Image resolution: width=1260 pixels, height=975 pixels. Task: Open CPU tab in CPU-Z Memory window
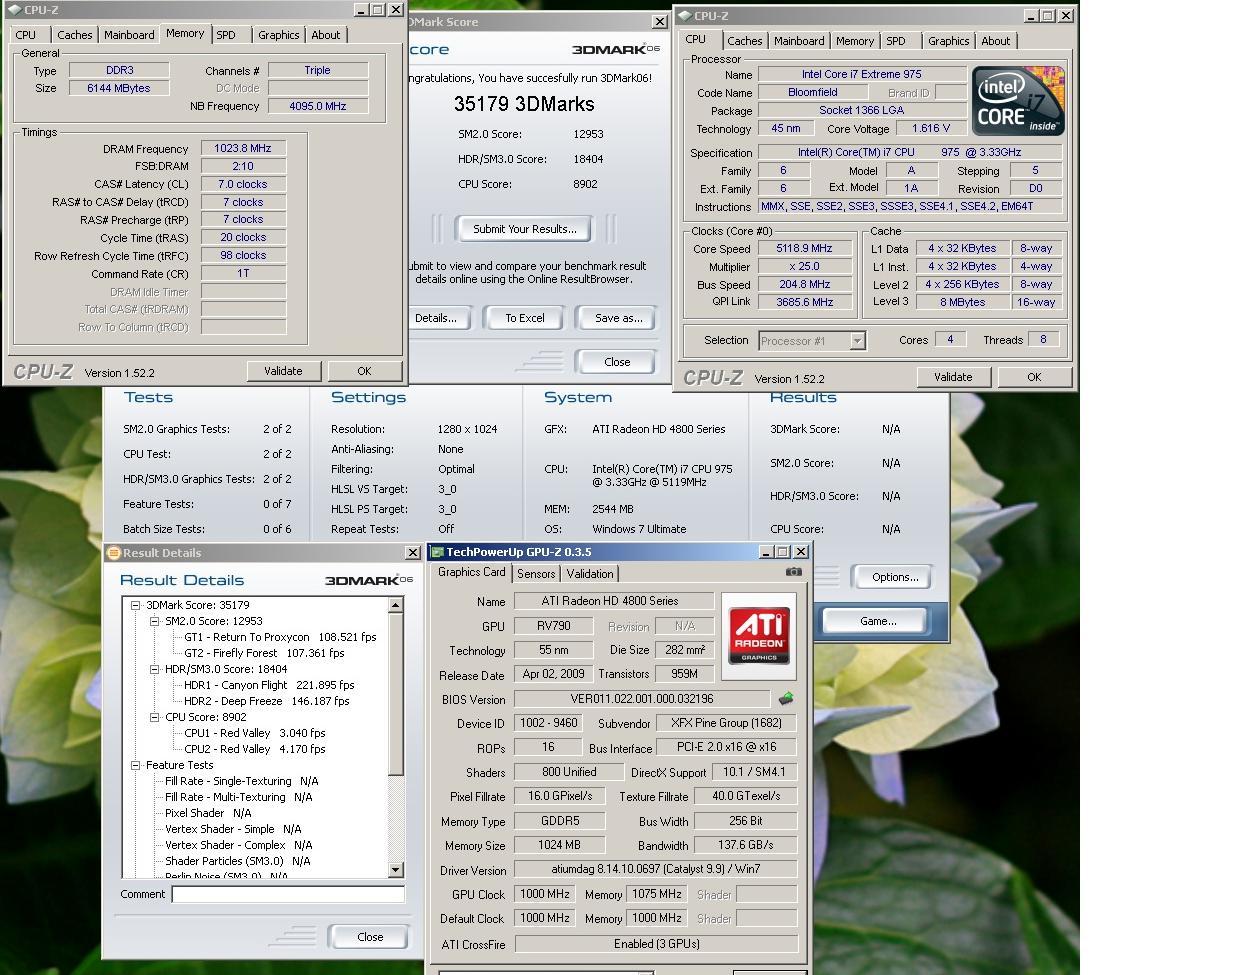[x=26, y=35]
